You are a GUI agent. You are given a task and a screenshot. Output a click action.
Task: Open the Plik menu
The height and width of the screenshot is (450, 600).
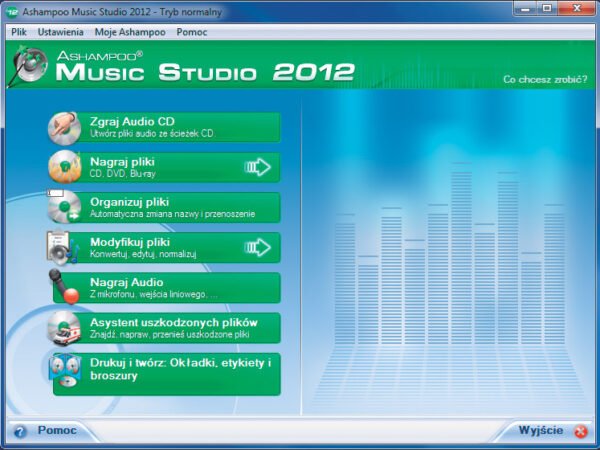(19, 32)
